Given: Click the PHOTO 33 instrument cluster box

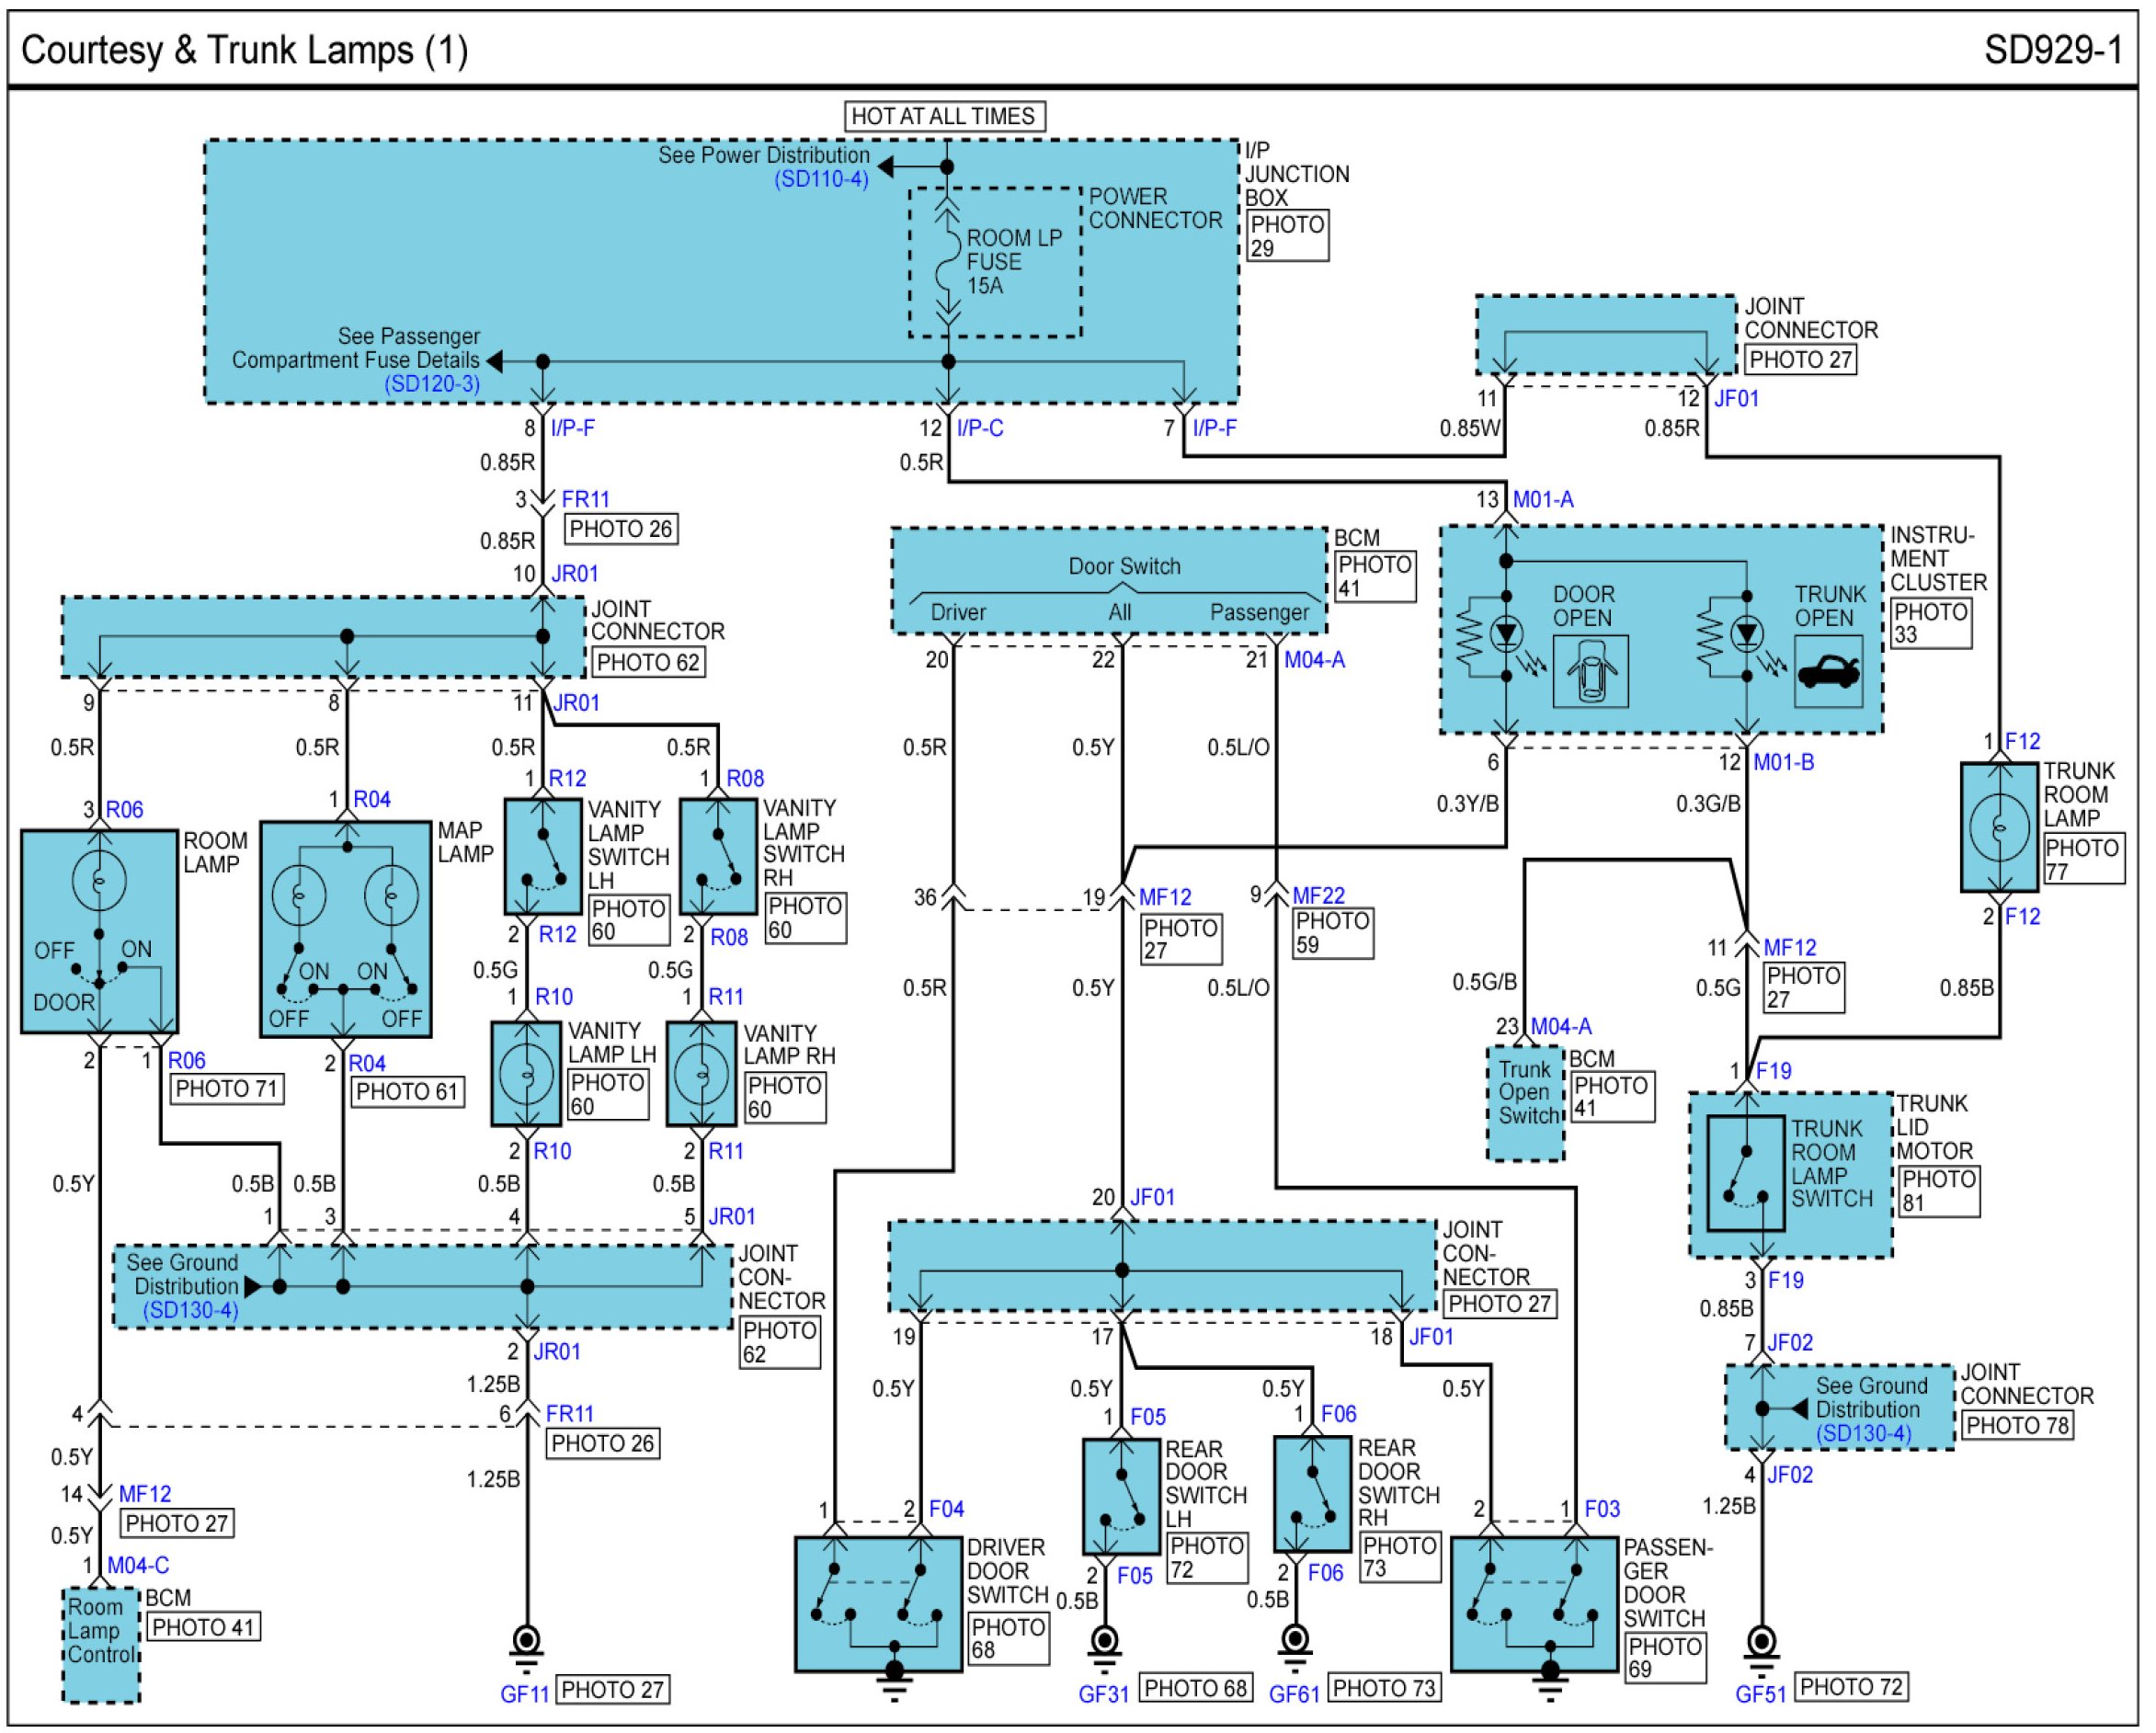Looking at the screenshot, I should [1930, 623].
